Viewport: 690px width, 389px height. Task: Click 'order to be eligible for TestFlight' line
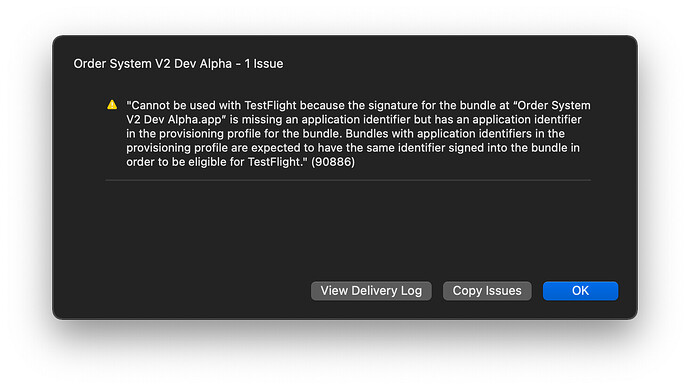(216, 162)
